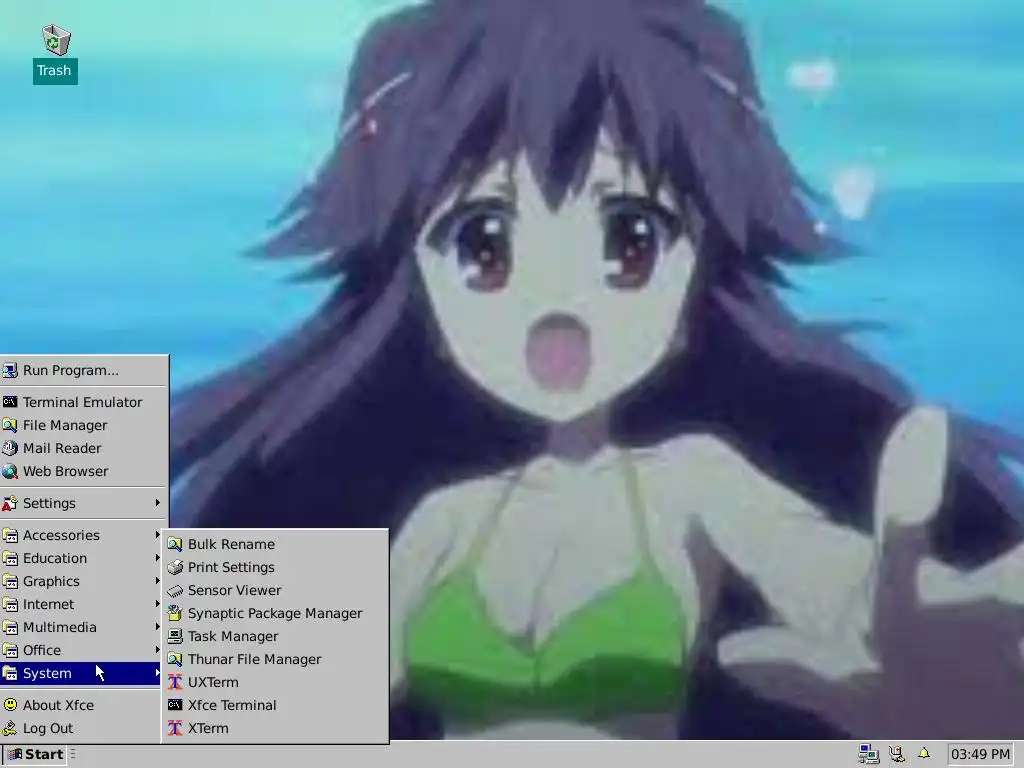Click the "Mail Reader" label

point(62,448)
